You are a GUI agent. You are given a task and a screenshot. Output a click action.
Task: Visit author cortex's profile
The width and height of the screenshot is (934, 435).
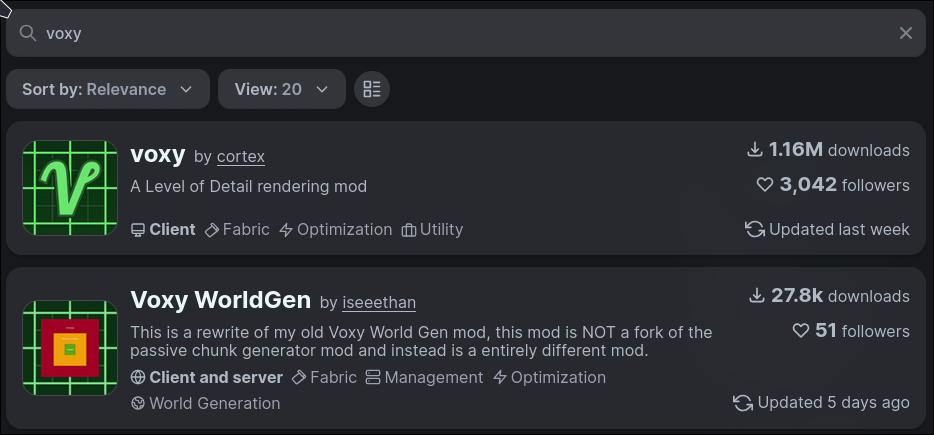(240, 157)
